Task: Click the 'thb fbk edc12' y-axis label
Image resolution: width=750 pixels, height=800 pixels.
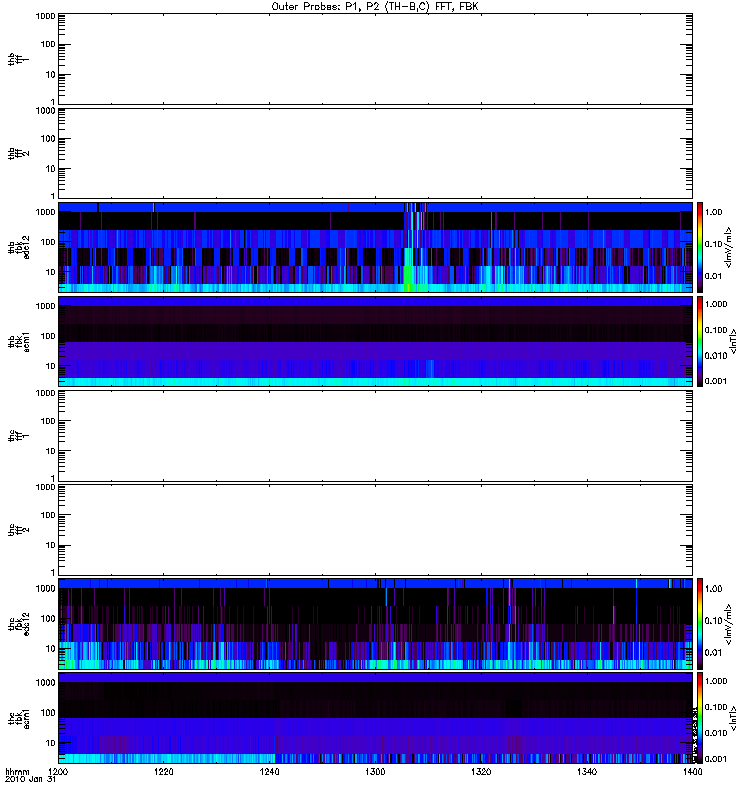Action: point(19,247)
